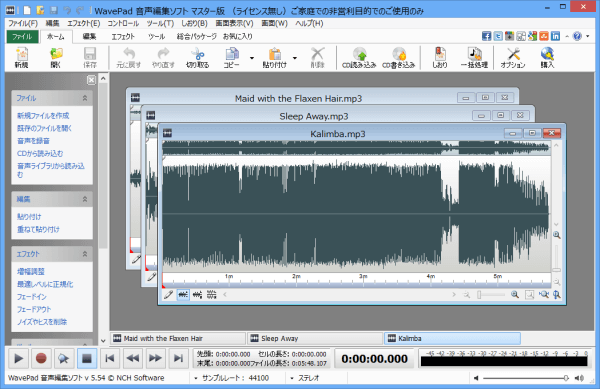Collapse the ファイル sidebar section
This screenshot has height=389, width=600.
coord(85,98)
